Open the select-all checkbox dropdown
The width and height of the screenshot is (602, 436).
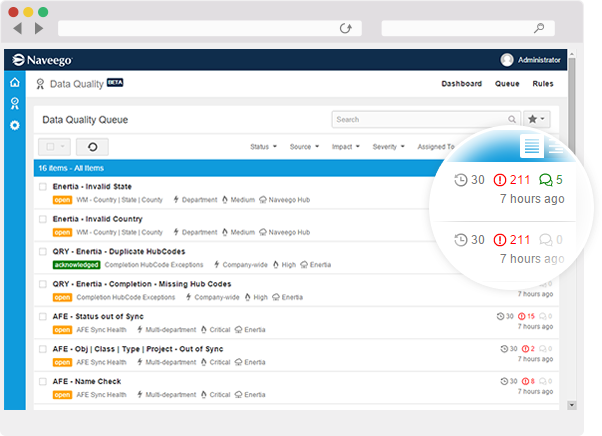pyautogui.click(x=54, y=147)
